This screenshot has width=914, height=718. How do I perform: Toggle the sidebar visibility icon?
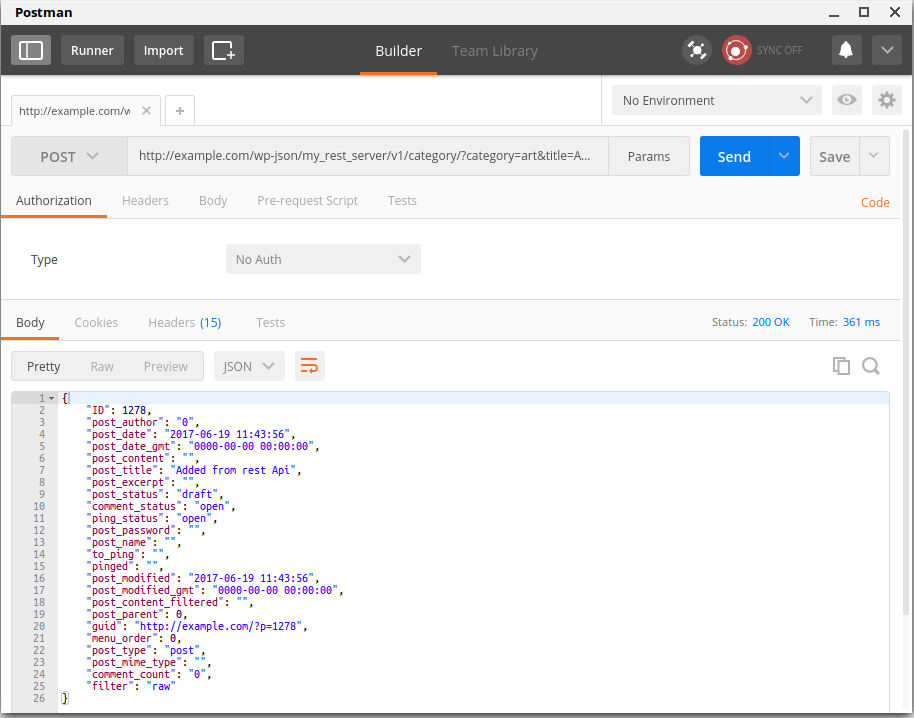click(x=30, y=49)
